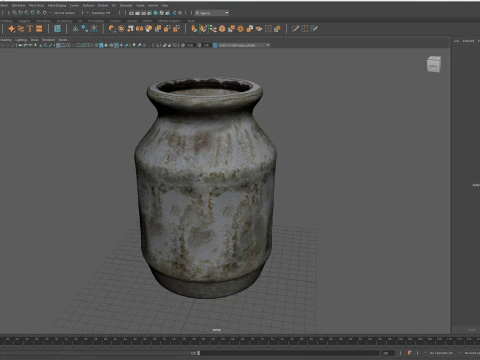Click the gamma value field in the panel toolbar

click(x=206, y=45)
